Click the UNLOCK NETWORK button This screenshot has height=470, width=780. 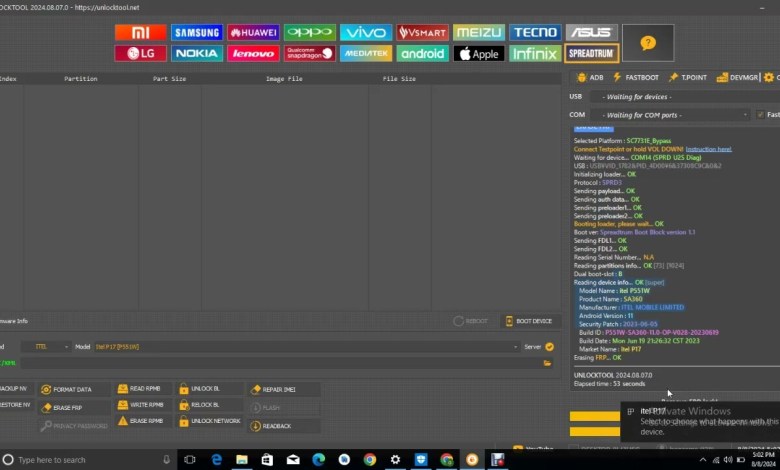click(x=211, y=421)
